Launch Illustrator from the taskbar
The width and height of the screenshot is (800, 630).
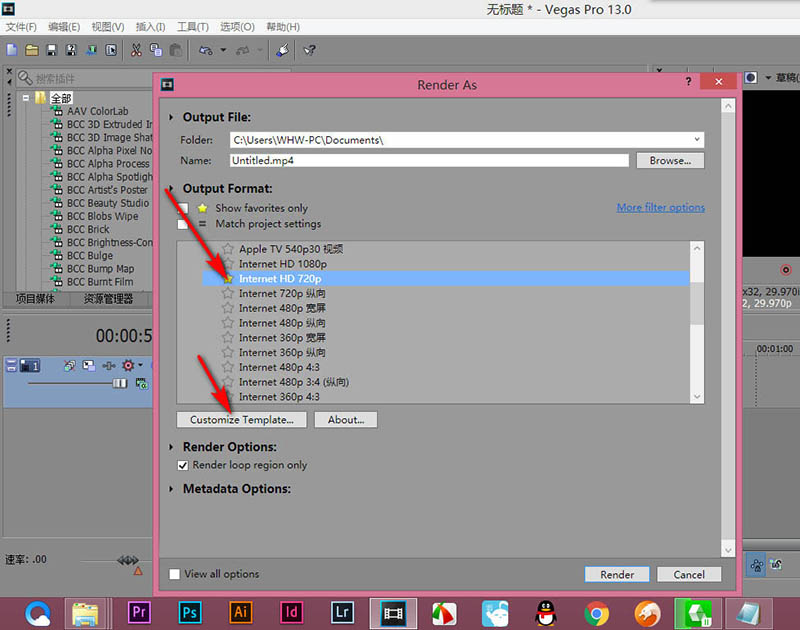tap(240, 612)
